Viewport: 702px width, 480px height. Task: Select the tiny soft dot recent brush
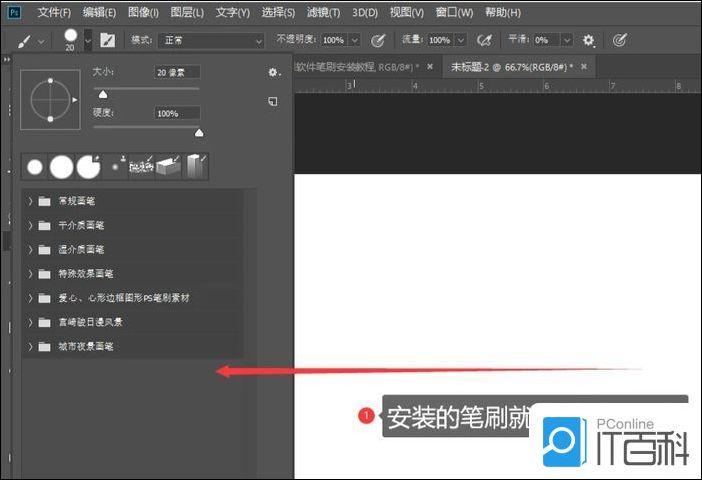click(x=116, y=167)
